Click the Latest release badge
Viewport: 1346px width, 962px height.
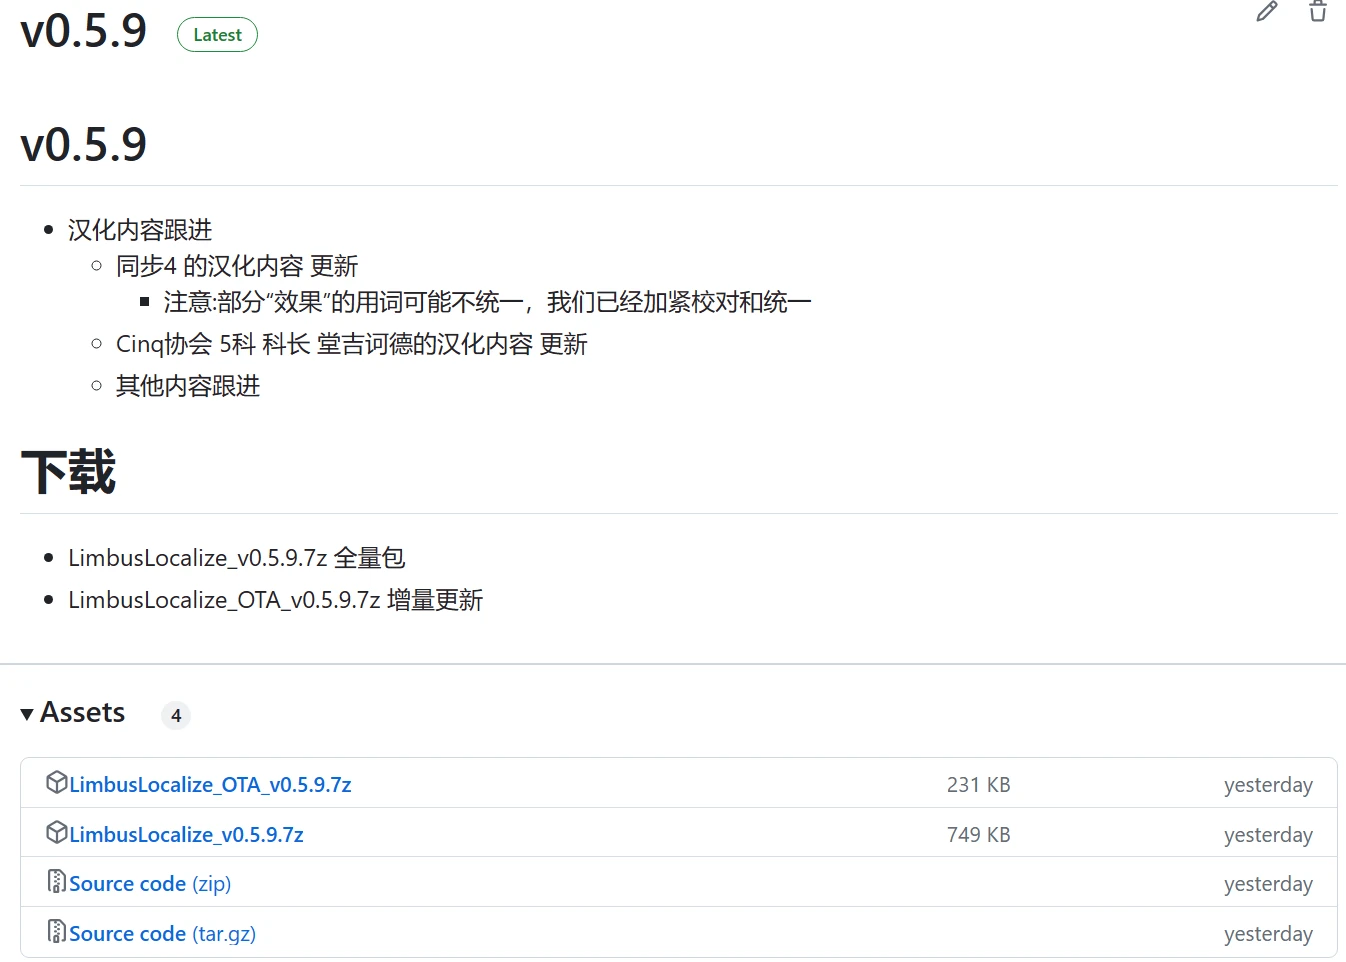pos(217,35)
